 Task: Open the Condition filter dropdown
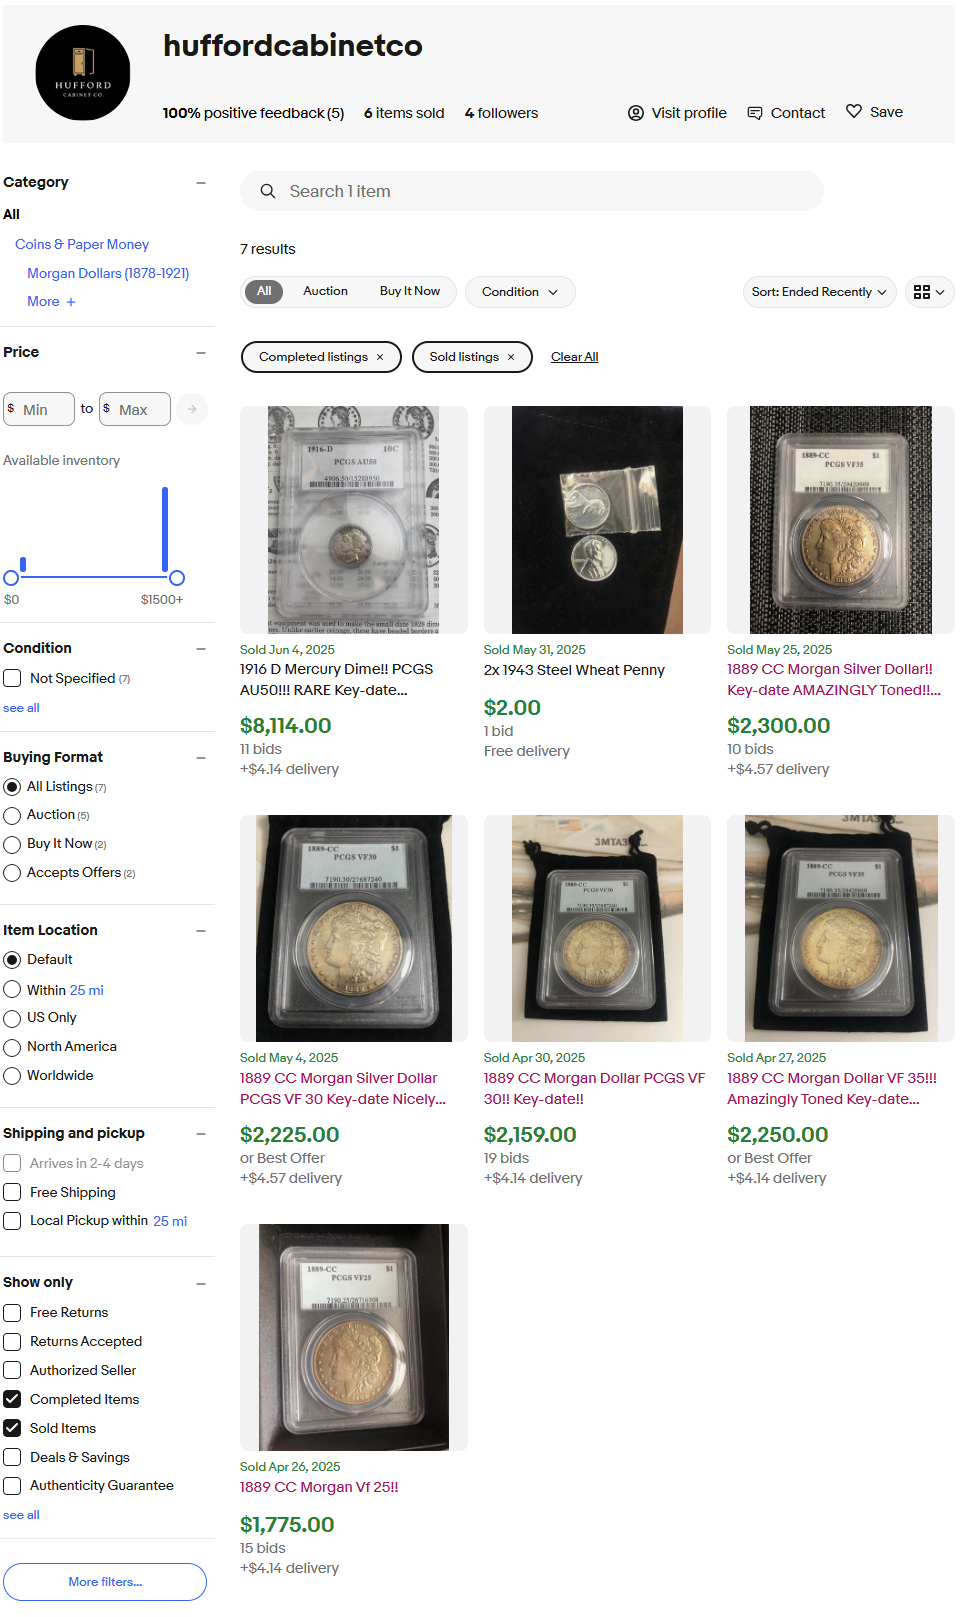pos(519,292)
